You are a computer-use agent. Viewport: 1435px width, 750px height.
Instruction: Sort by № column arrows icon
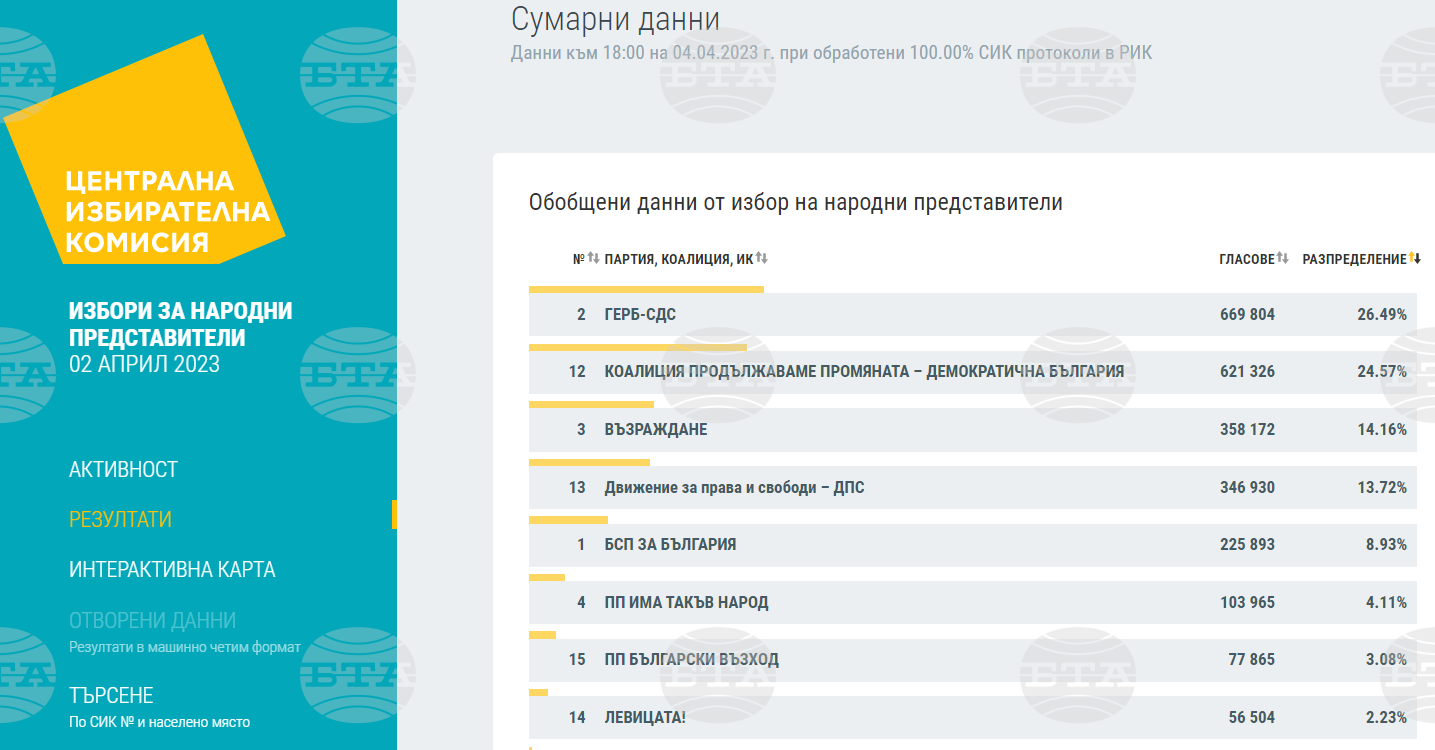pos(593,259)
